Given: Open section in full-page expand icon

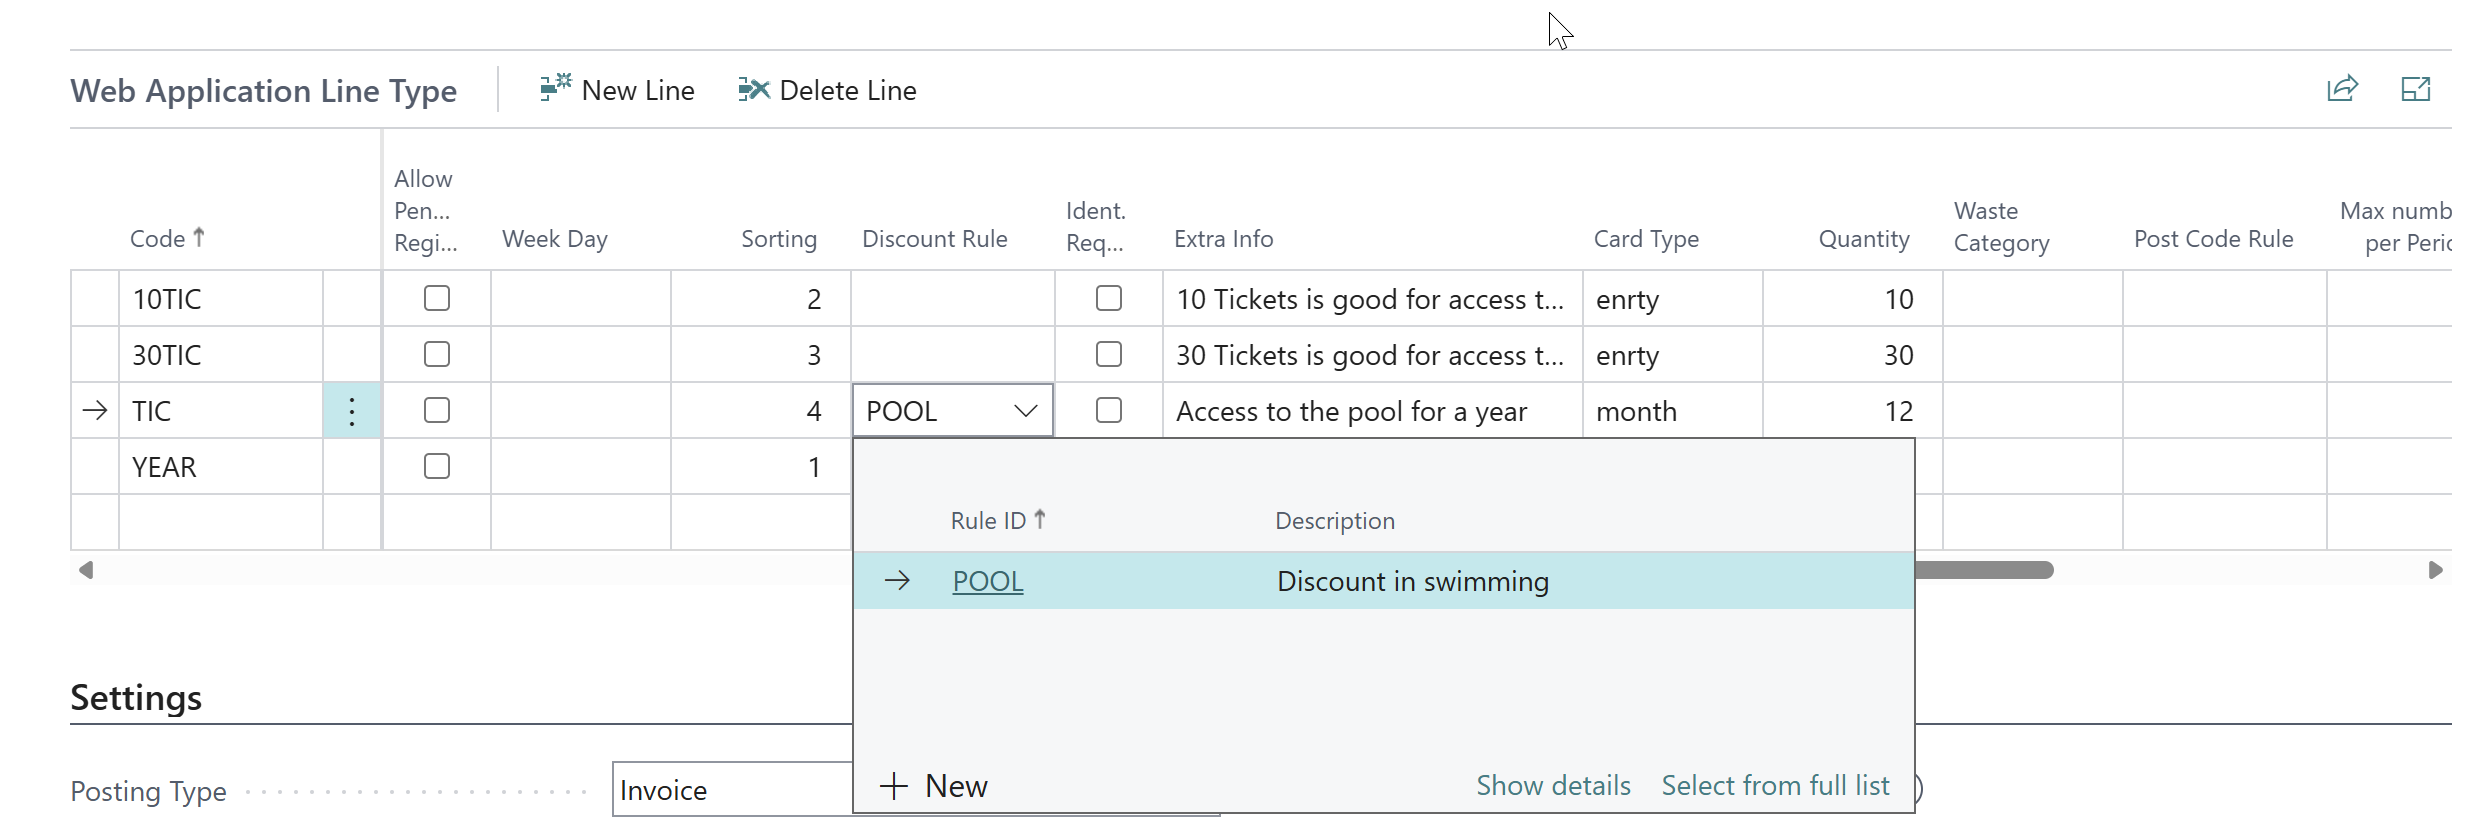Looking at the screenshot, I should (2416, 89).
